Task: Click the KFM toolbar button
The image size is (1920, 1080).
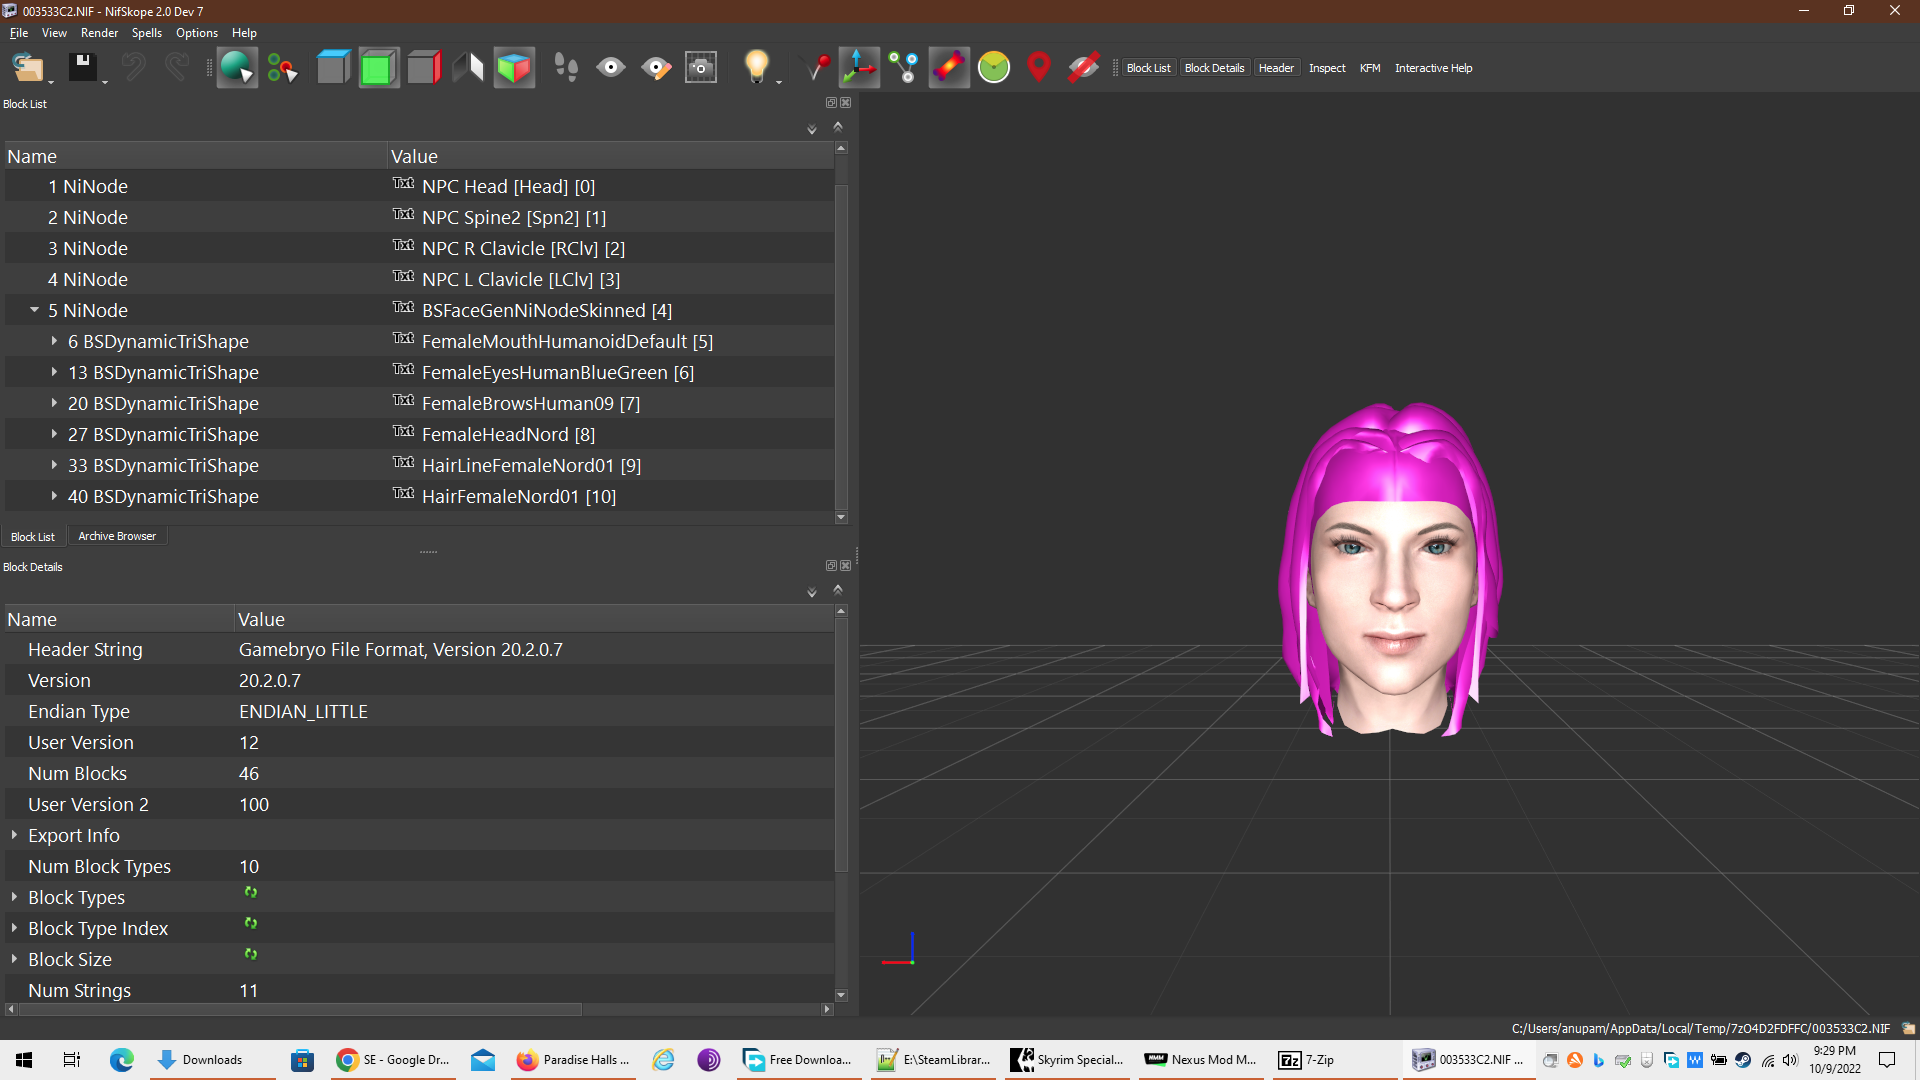Action: click(x=1370, y=68)
